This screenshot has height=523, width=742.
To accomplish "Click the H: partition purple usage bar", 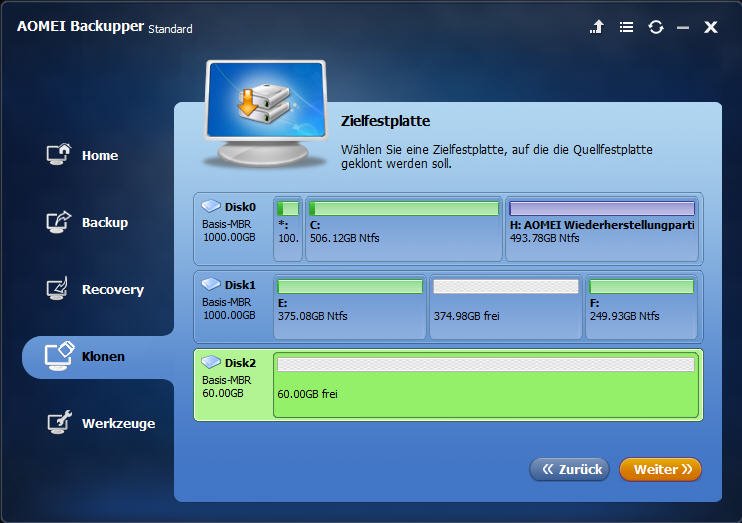I will point(602,208).
